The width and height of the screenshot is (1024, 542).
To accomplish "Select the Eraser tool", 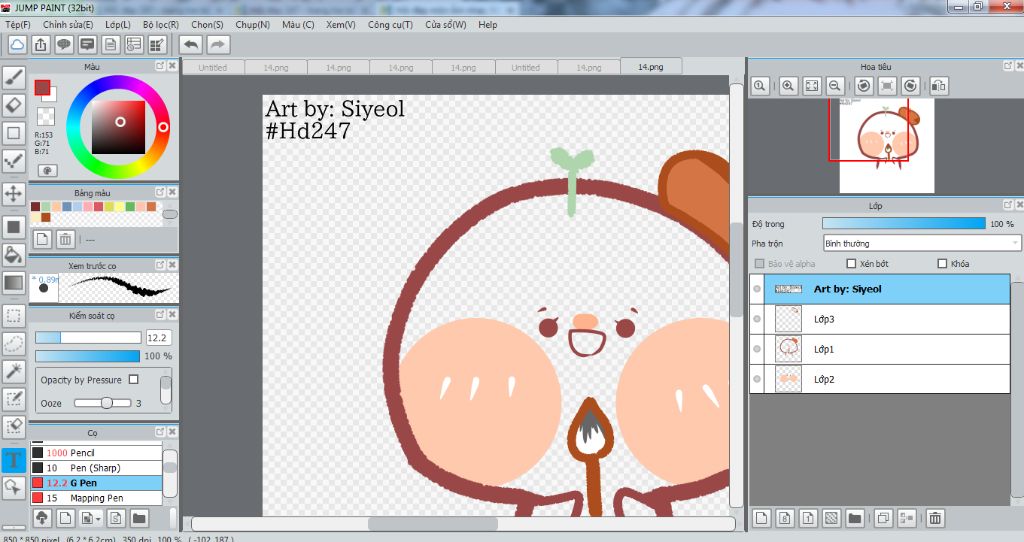I will [x=14, y=105].
